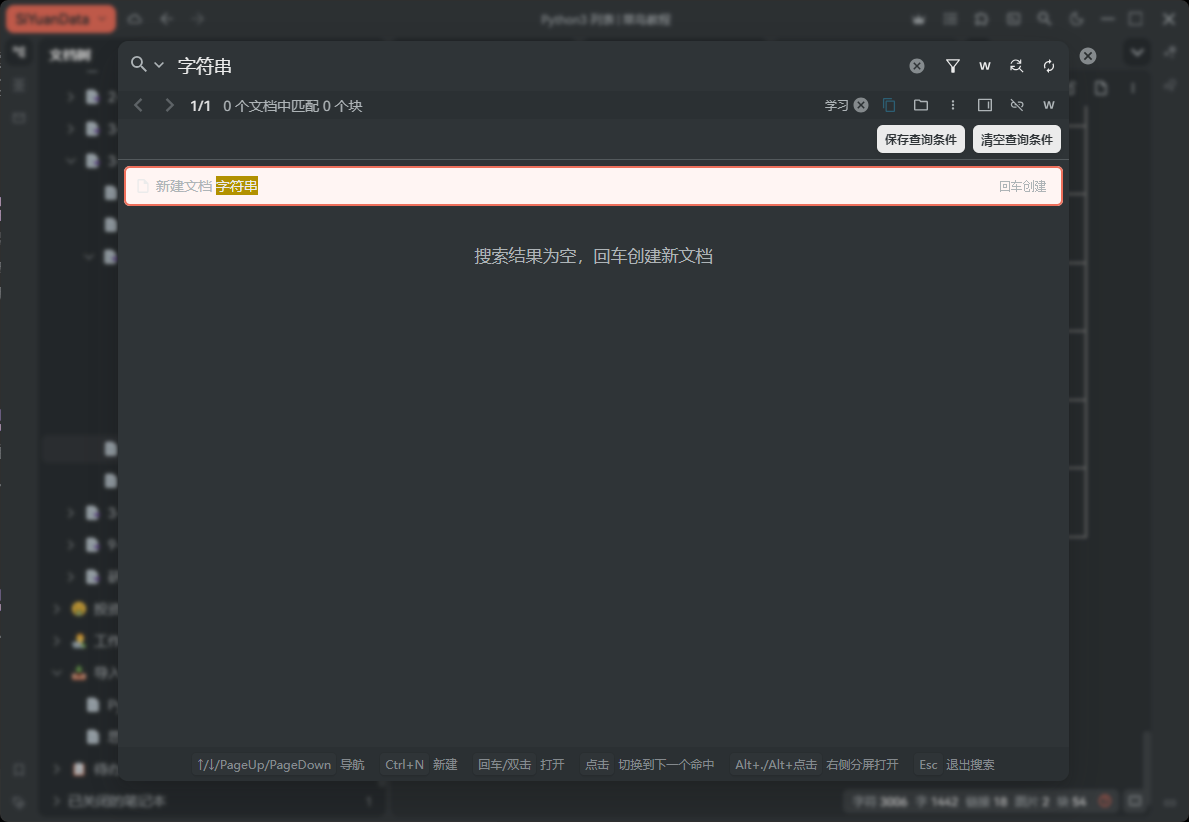Click the 点击 切换到下一个命中 hint
The height and width of the screenshot is (822, 1189).
point(649,764)
